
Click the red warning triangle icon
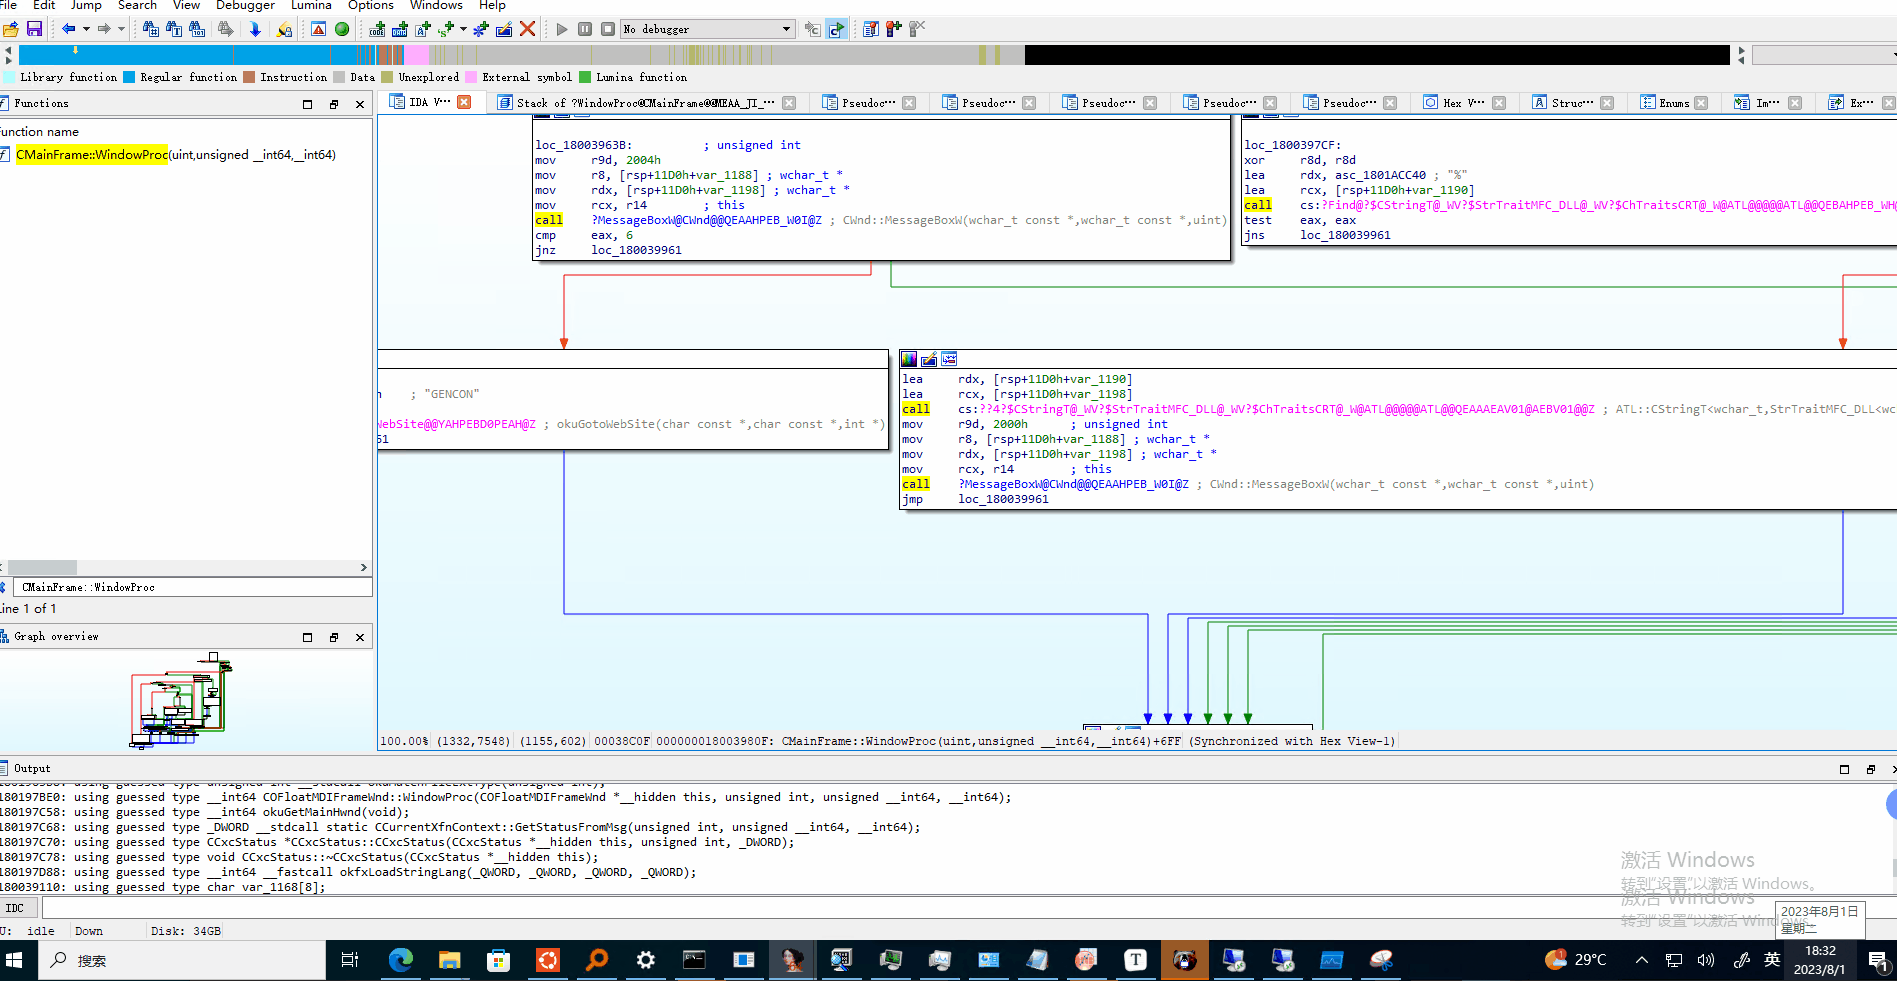click(318, 29)
